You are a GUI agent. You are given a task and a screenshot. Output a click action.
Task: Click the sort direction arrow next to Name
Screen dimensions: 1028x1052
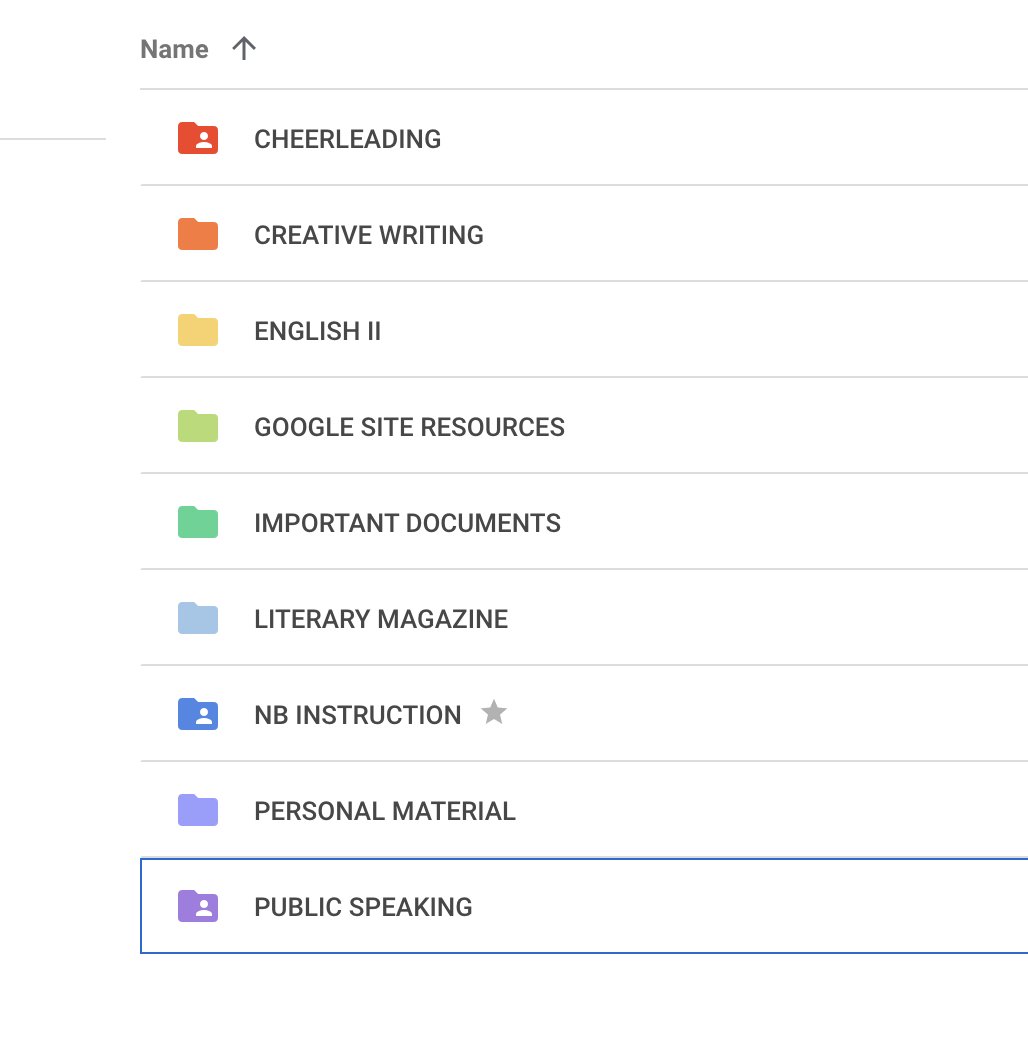[x=242, y=48]
